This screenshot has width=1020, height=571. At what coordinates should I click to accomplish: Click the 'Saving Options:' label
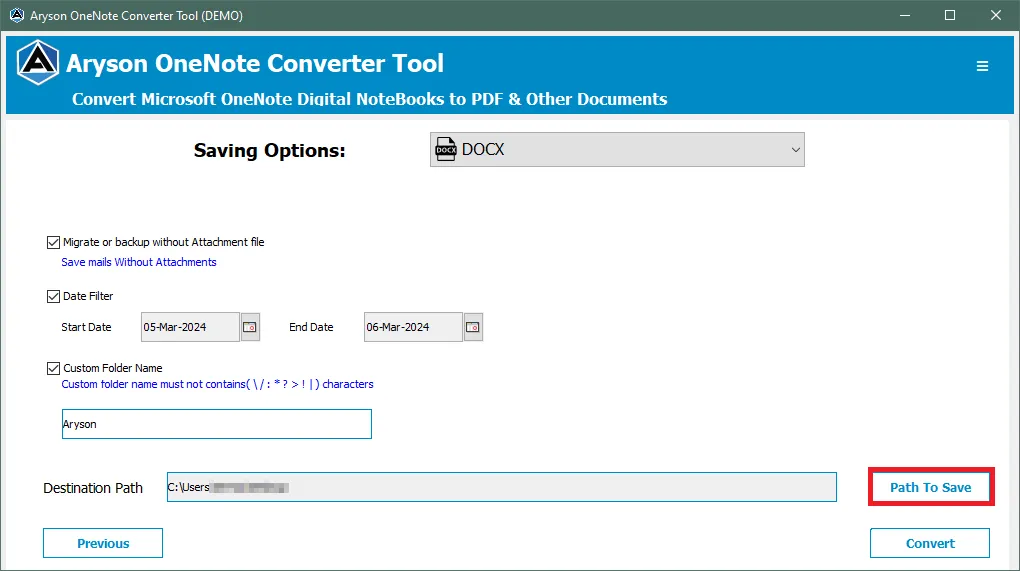(x=269, y=151)
